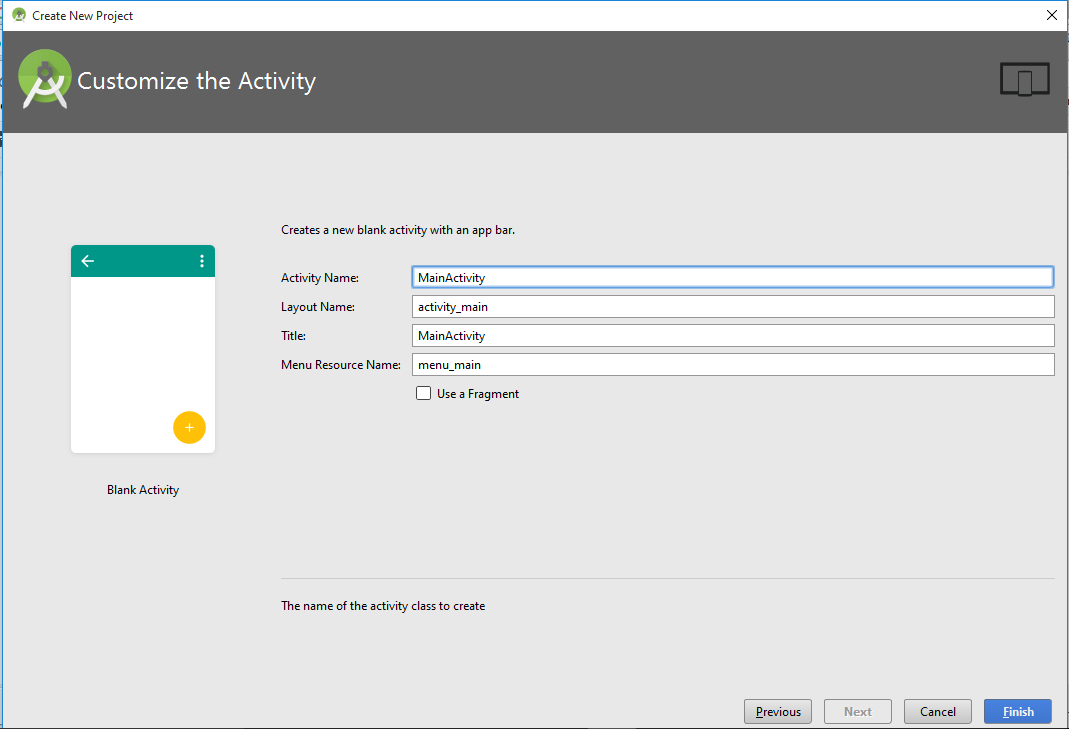Click the Blank Activity caption text
Screen dimensions: 1069x729
pyautogui.click(x=143, y=490)
